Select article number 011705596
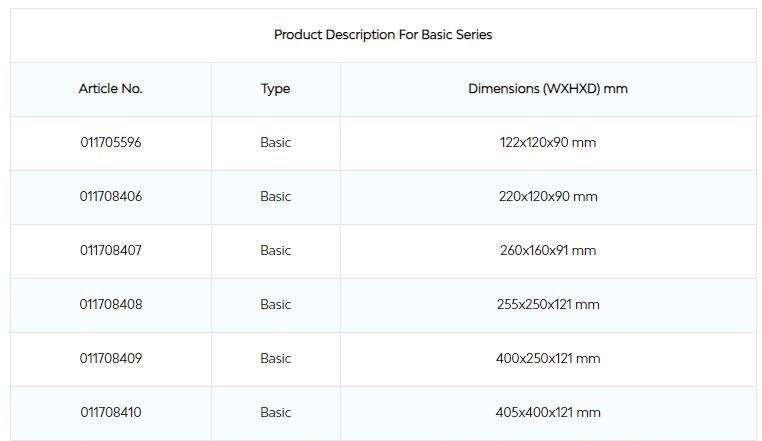 pyautogui.click(x=111, y=143)
